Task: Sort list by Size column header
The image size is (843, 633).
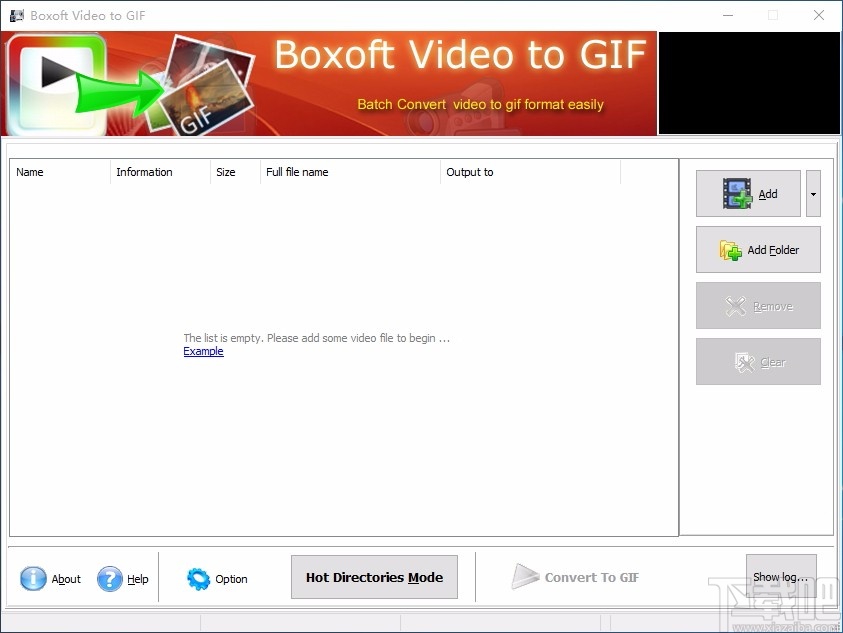Action: point(235,172)
